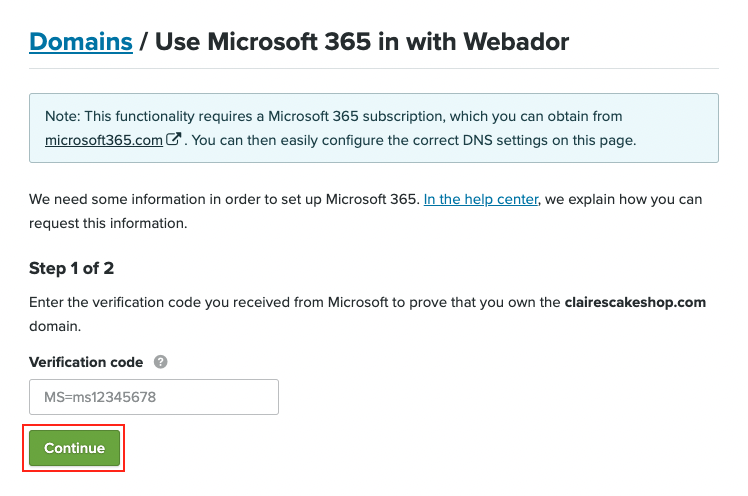The width and height of the screenshot is (748, 496).
Task: Open the "In the help center" link
Action: (481, 199)
